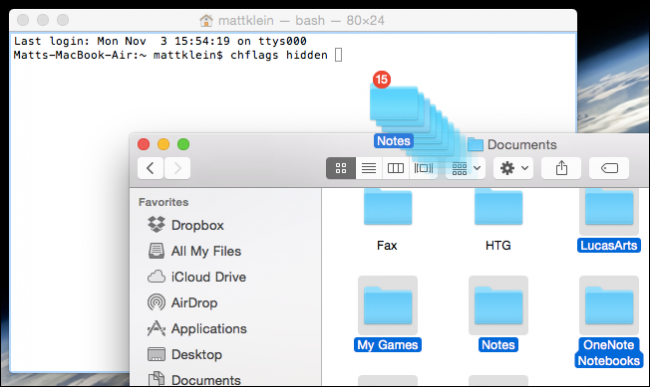Select the LucasArts folder icon
650x387 pixels.
point(609,207)
